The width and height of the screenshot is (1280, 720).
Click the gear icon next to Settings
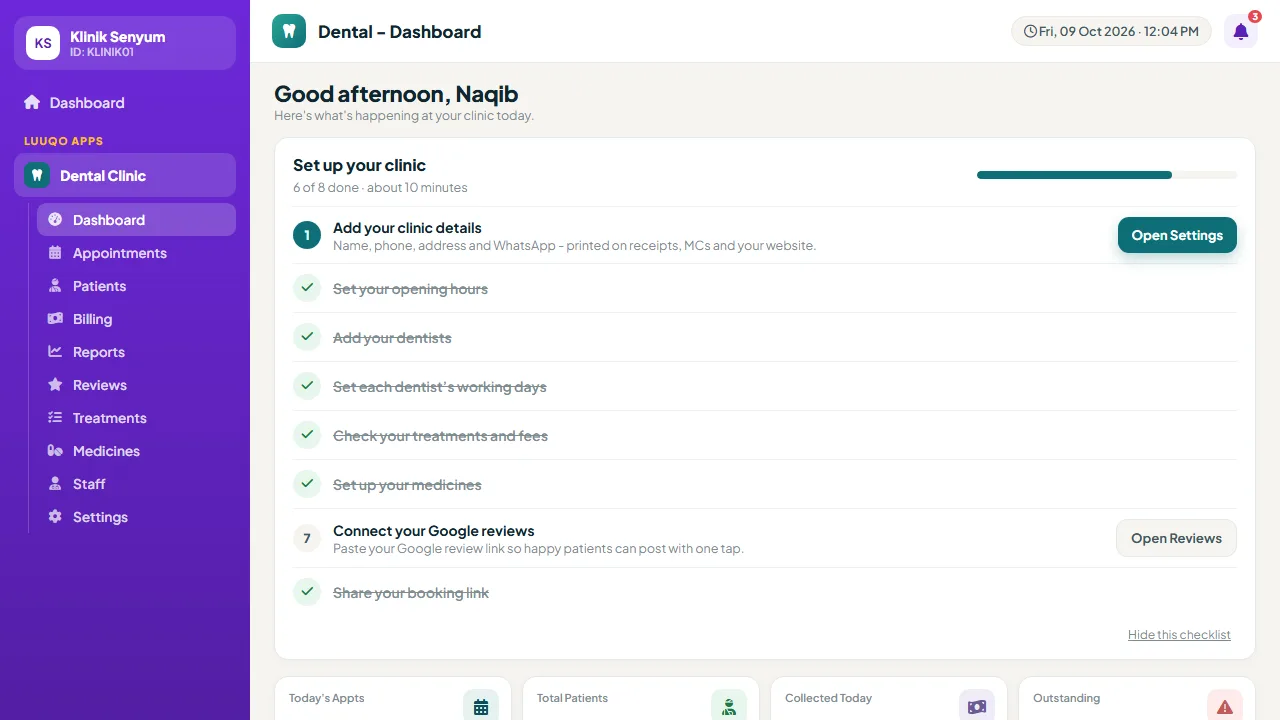tap(55, 517)
